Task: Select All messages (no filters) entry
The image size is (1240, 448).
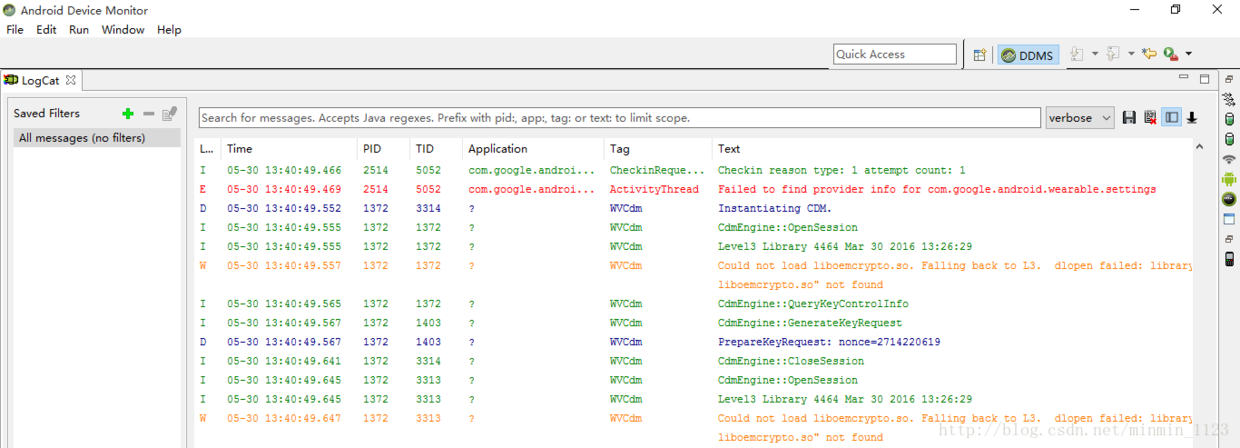Action: click(97, 138)
